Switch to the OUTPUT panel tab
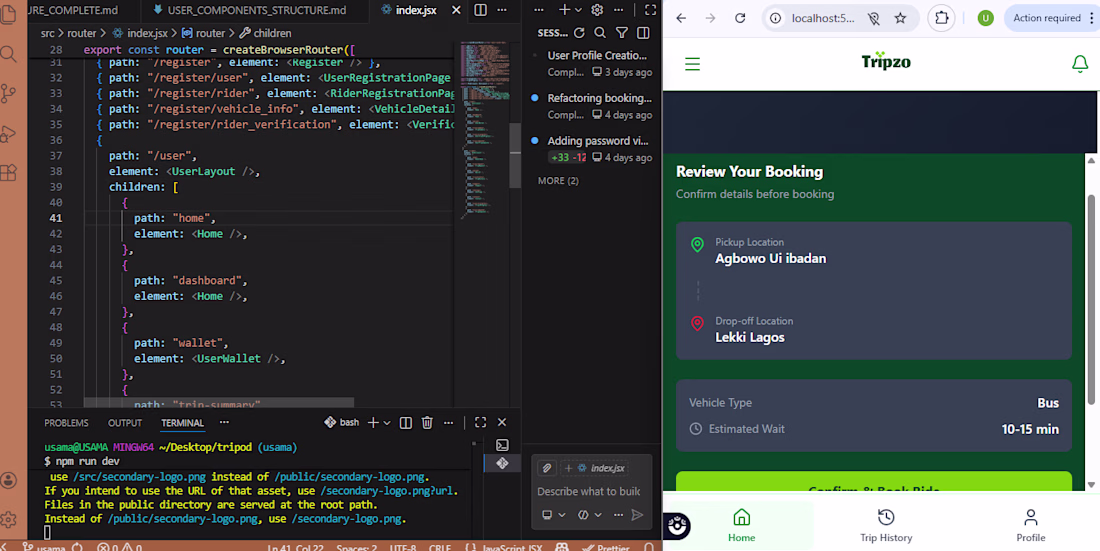 (x=125, y=423)
